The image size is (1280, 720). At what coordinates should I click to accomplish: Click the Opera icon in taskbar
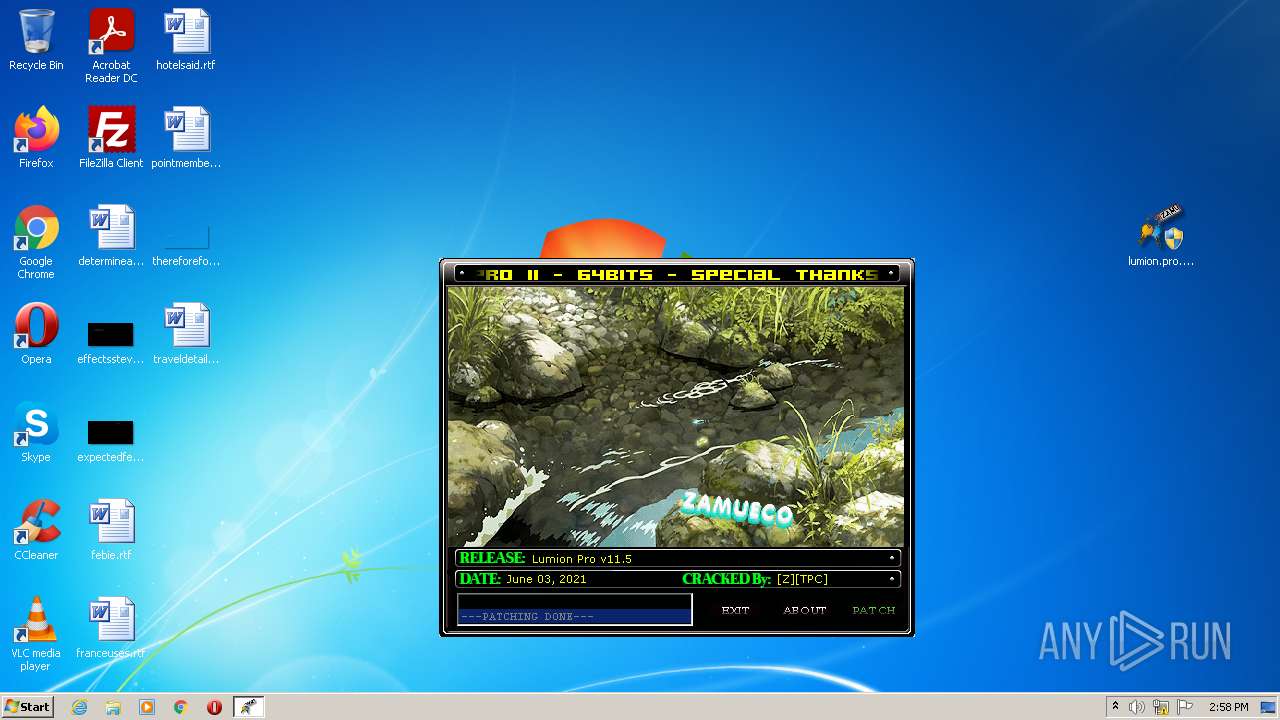click(x=214, y=707)
